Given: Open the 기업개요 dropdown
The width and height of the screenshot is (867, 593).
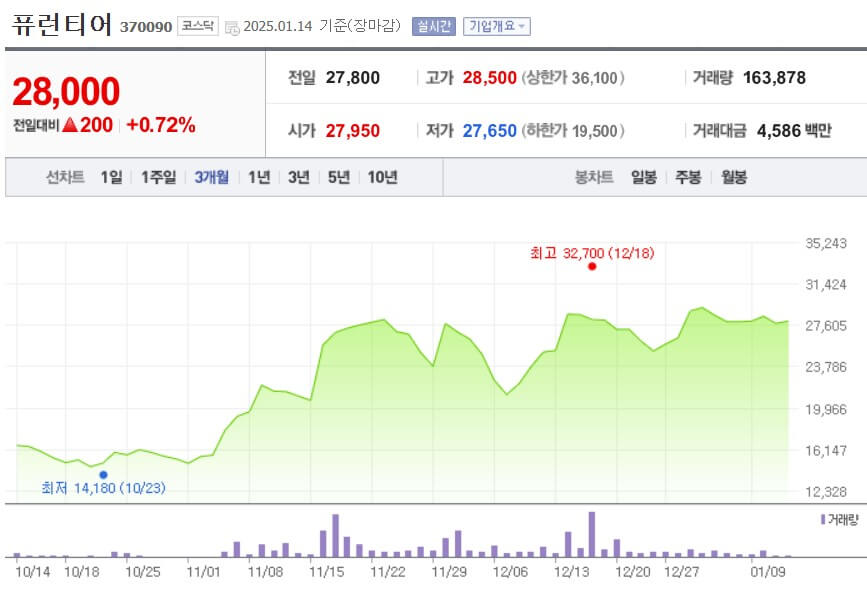Looking at the screenshot, I should [497, 26].
